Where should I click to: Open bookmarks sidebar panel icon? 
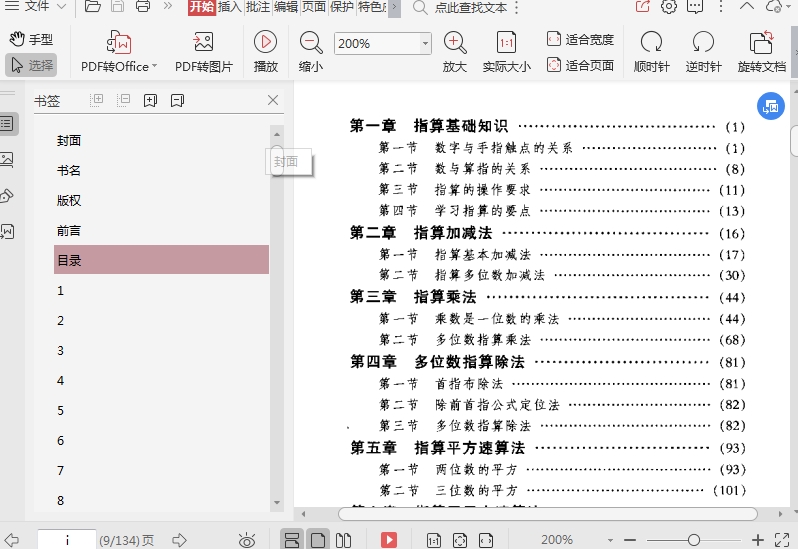(7, 124)
